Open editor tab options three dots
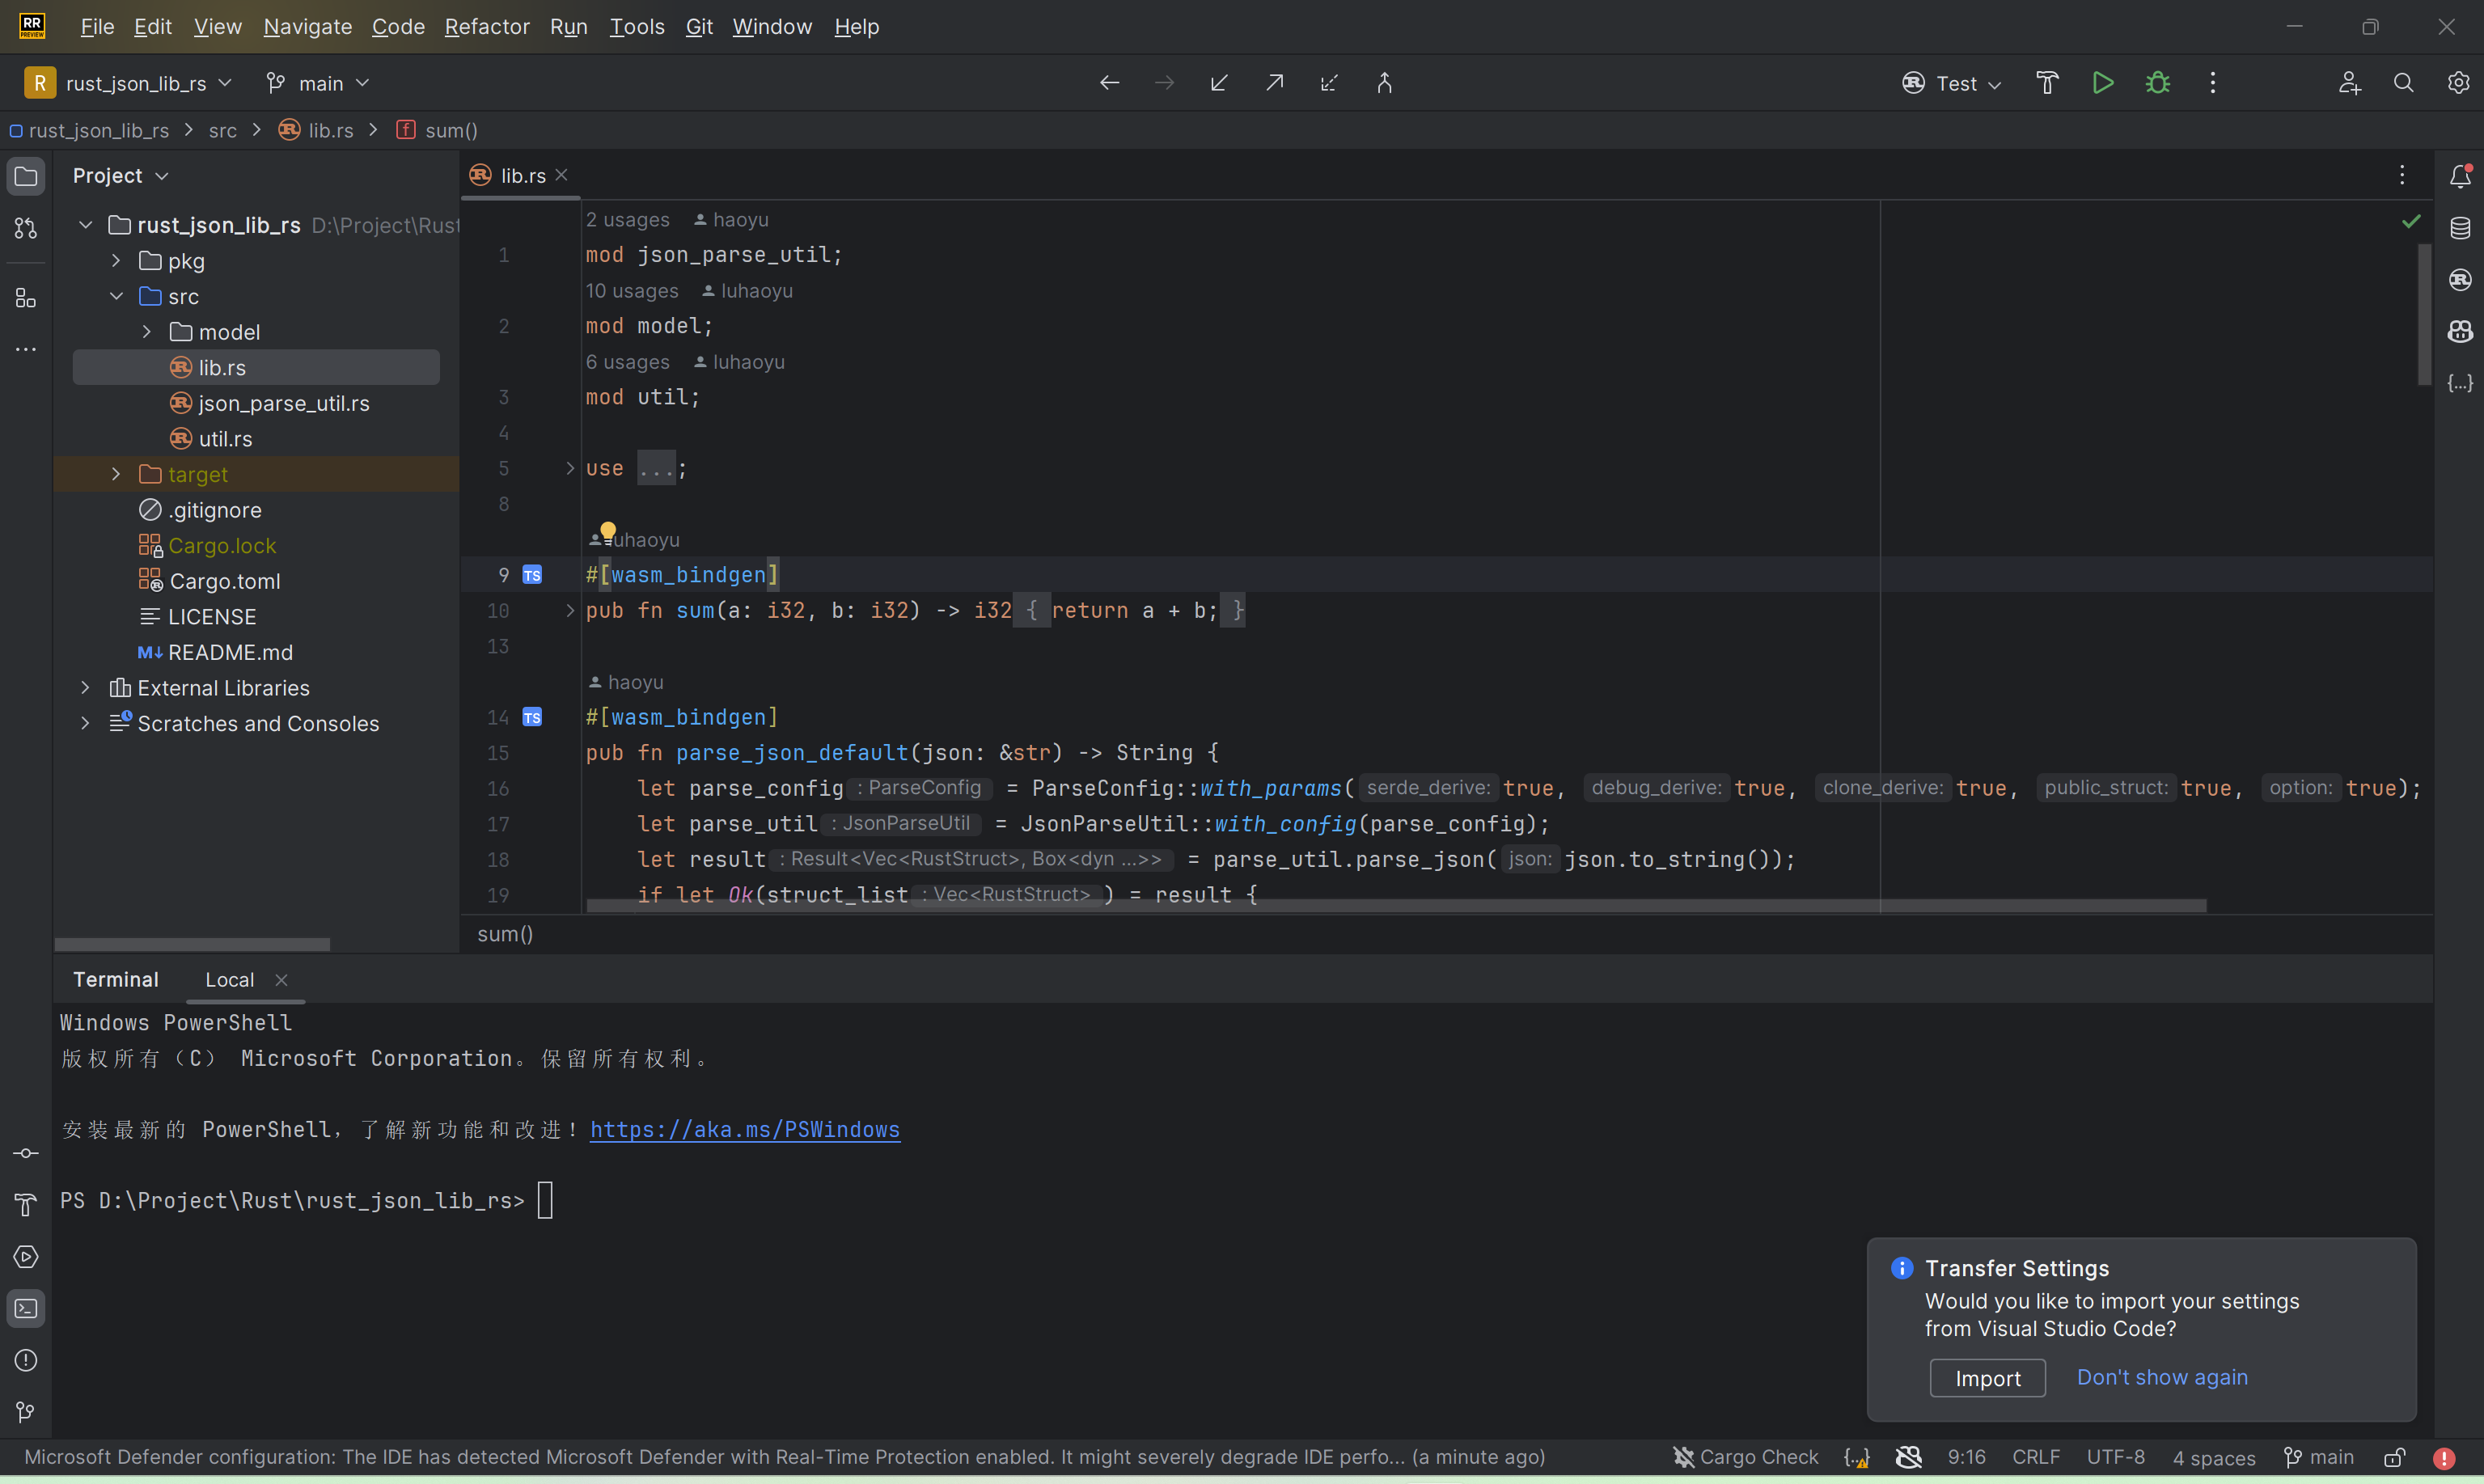 (2402, 176)
